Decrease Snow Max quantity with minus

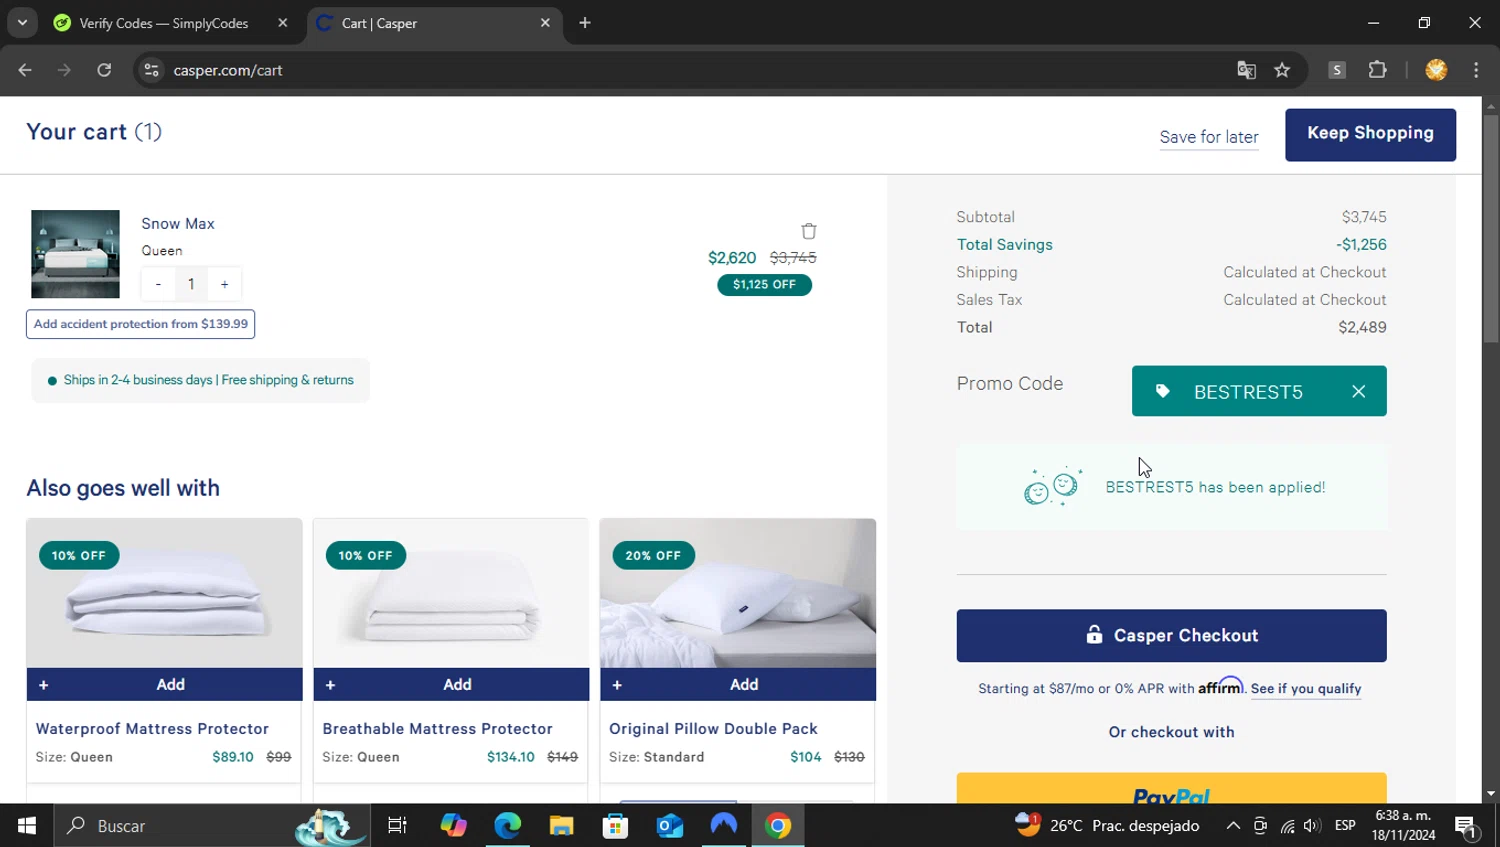tap(158, 284)
